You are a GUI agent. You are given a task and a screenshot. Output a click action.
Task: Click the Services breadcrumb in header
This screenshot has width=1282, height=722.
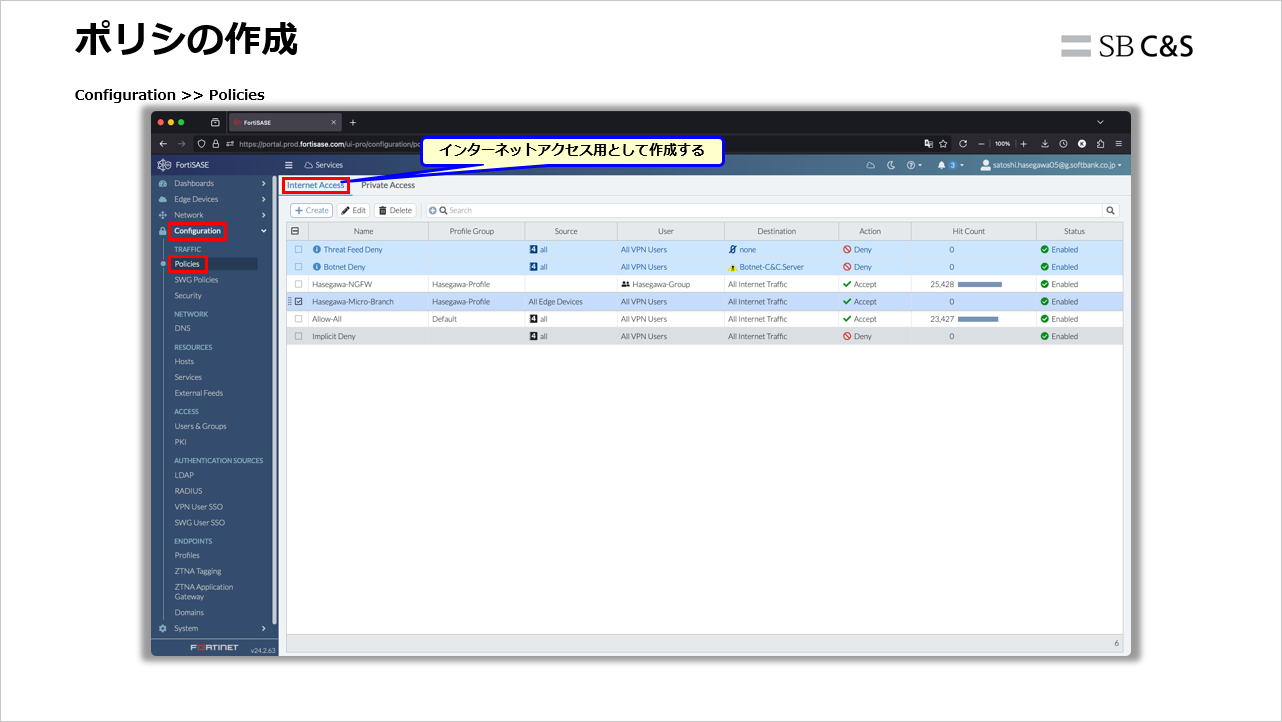[x=324, y=165]
